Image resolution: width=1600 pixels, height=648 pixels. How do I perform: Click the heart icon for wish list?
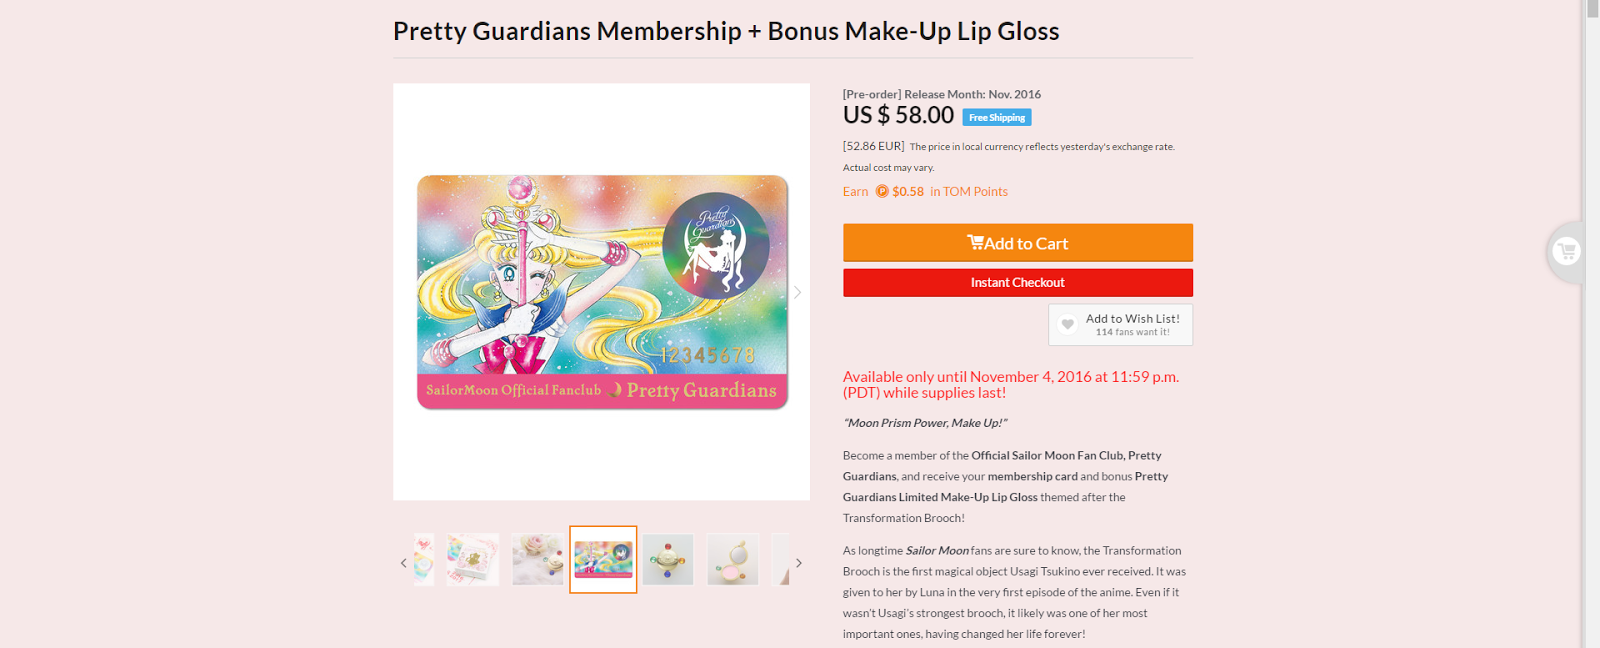1068,325
